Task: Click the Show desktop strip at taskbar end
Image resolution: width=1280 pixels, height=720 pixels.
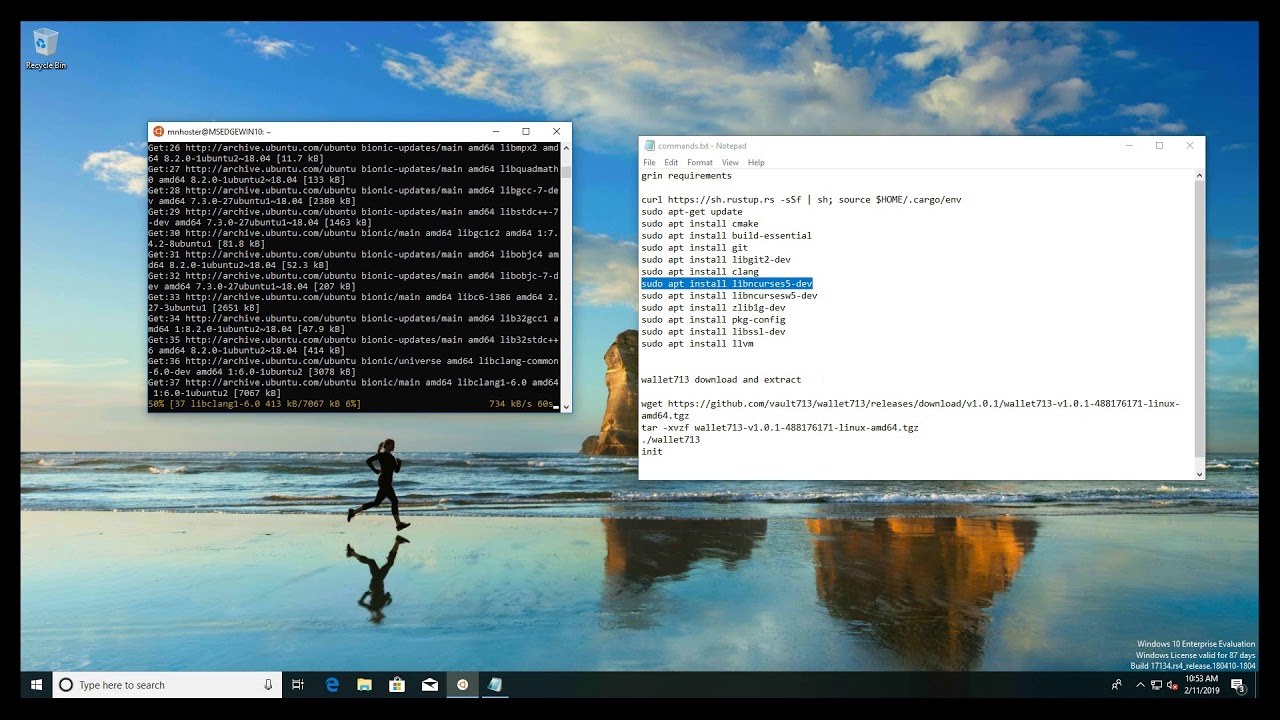Action: click(x=1256, y=685)
